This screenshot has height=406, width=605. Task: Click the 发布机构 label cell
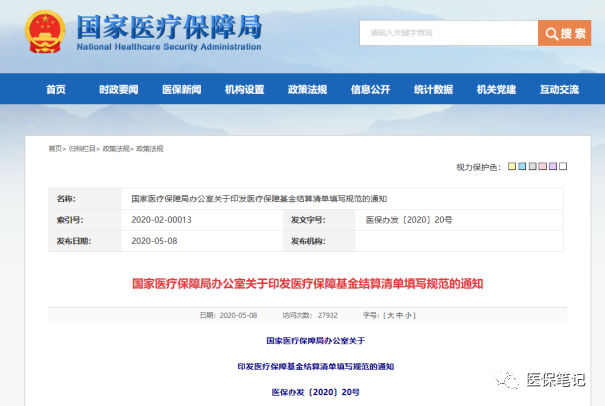click(319, 241)
